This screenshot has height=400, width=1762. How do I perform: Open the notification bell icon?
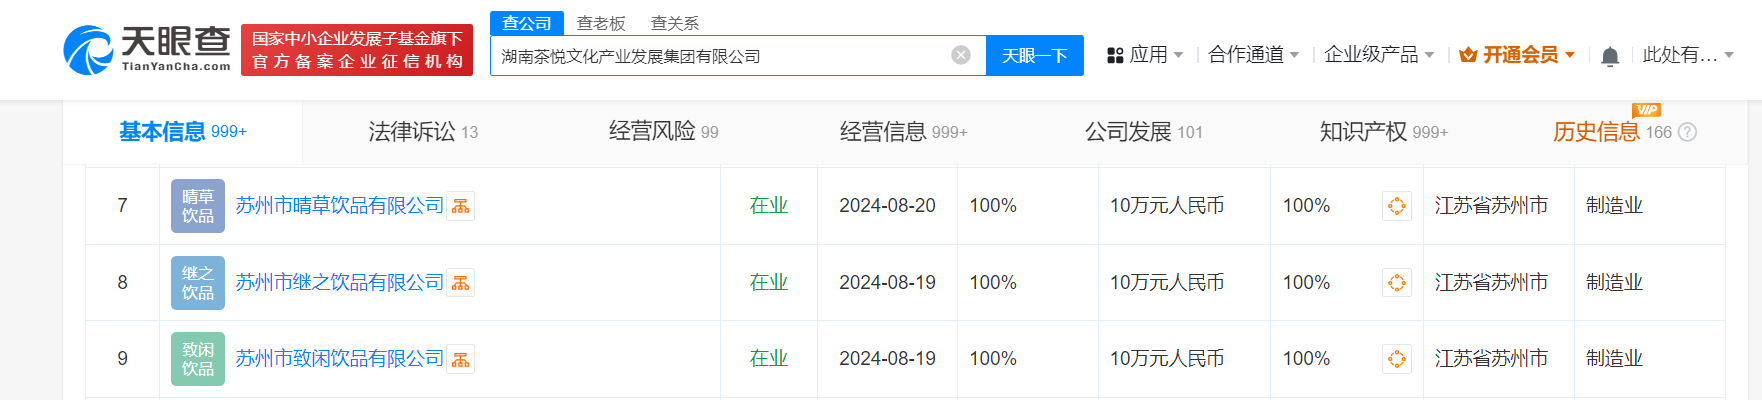coord(1610,56)
